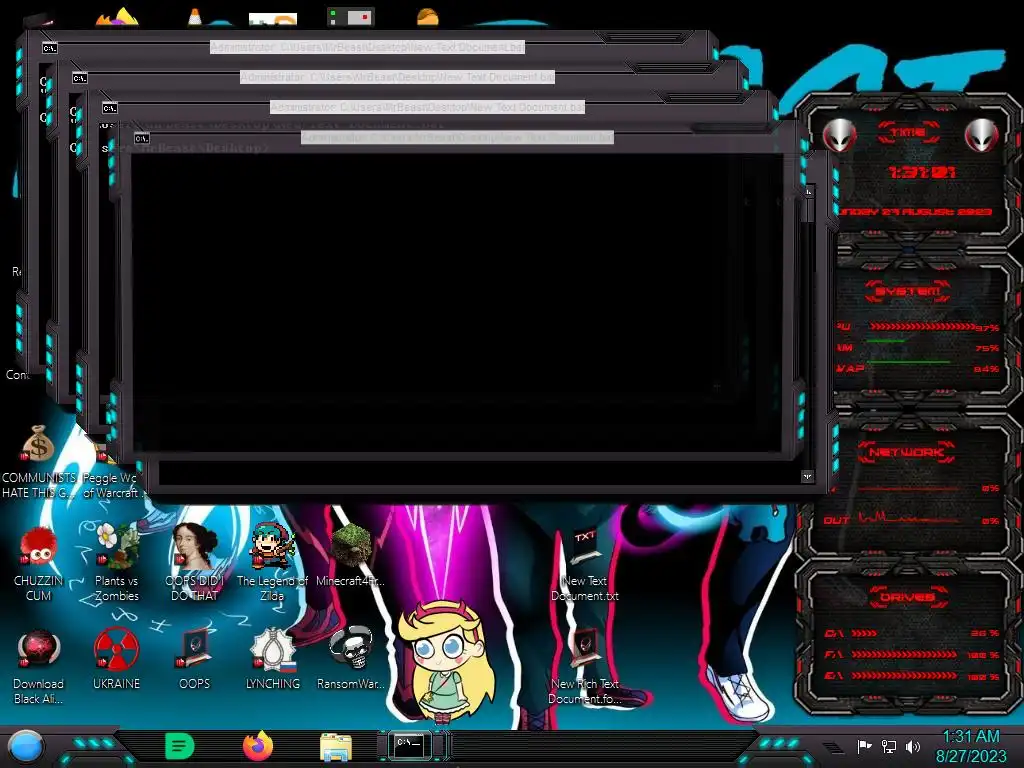Click the volume speaker tray icon
The width and height of the screenshot is (1024, 768).
click(913, 746)
